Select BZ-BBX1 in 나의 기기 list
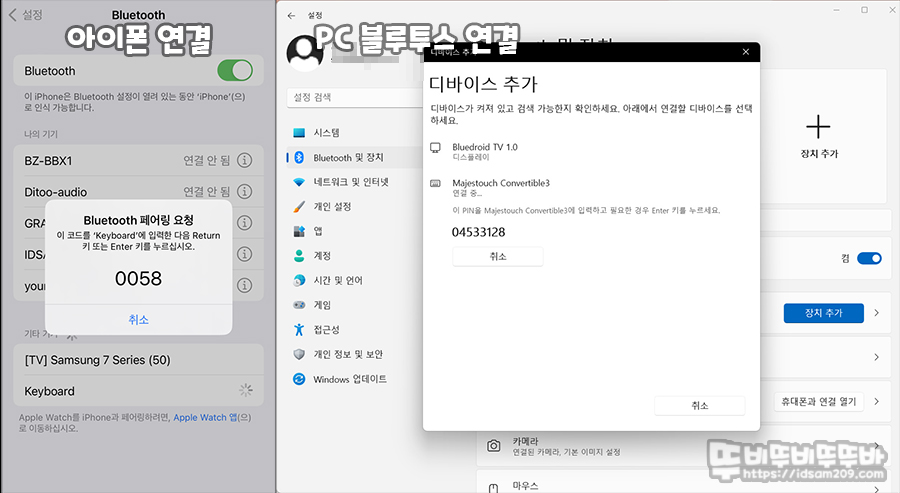Screen dimensions: 900x493 coord(138,160)
